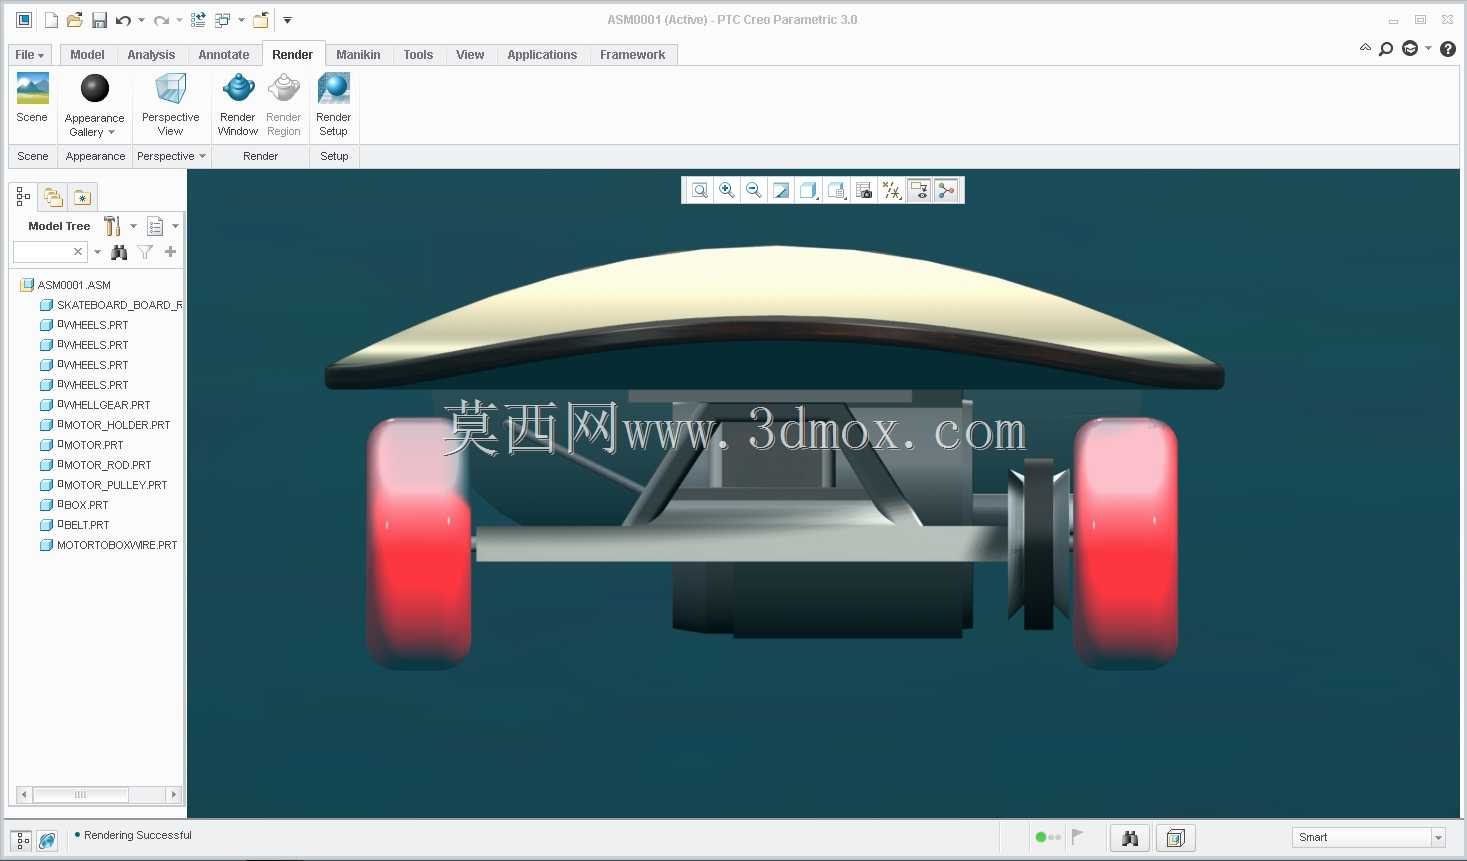Click the Close window folder icon in quick access
Viewport: 1467px width, 861px height.
pos(260,20)
